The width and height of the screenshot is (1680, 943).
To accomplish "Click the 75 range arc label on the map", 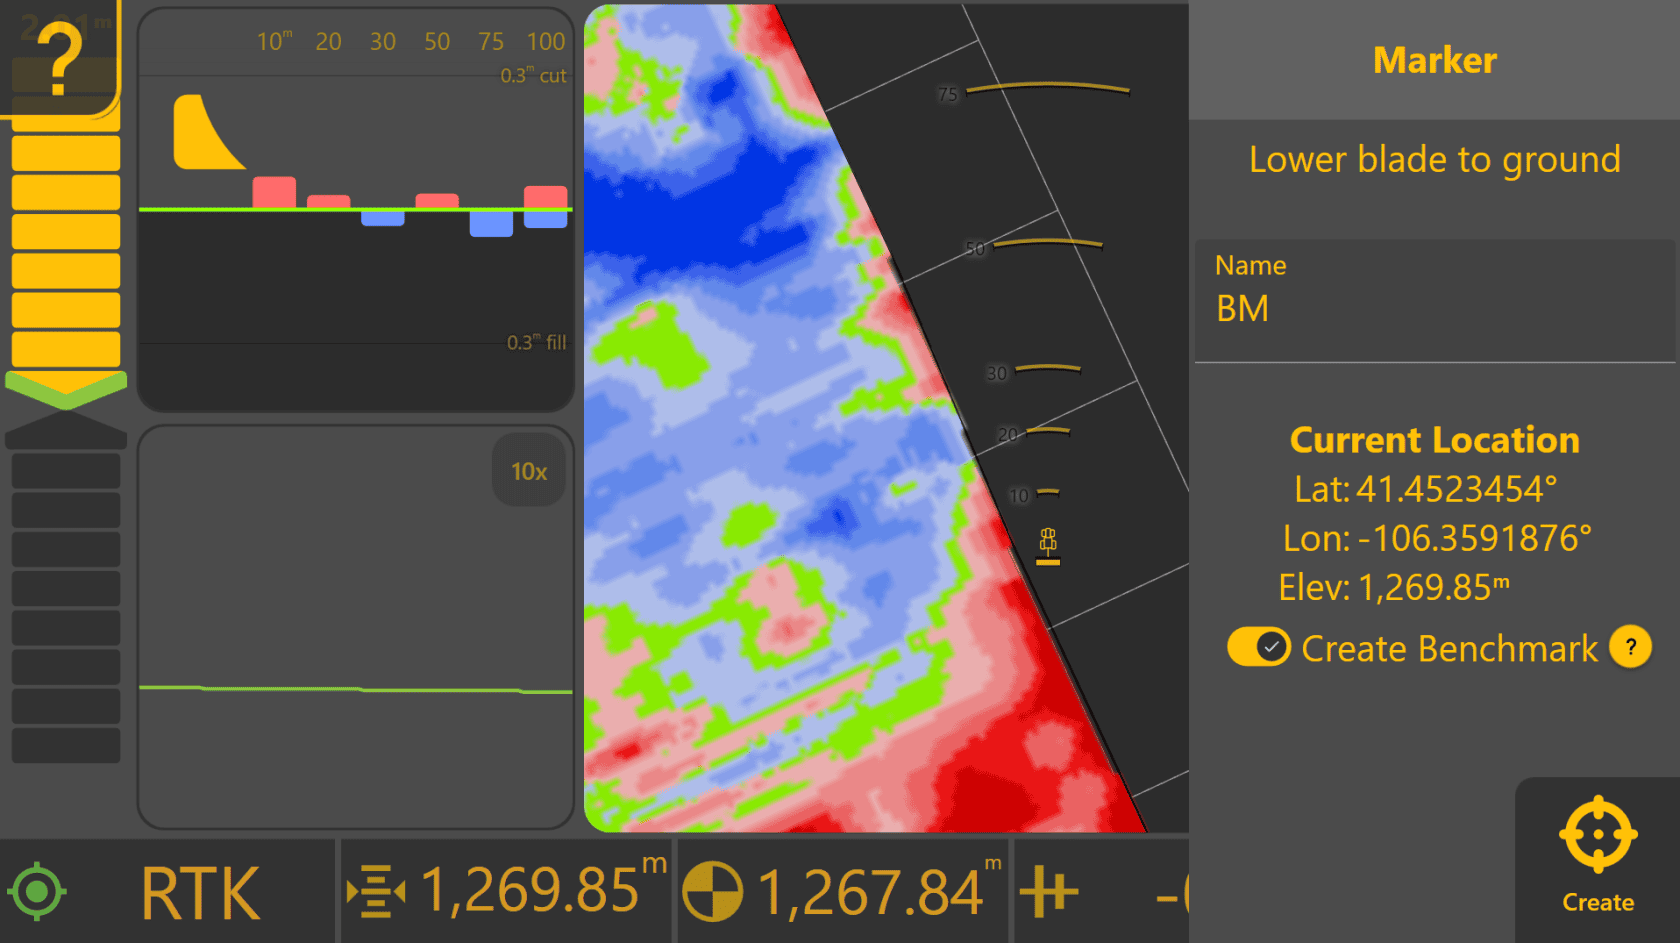I will click(948, 94).
